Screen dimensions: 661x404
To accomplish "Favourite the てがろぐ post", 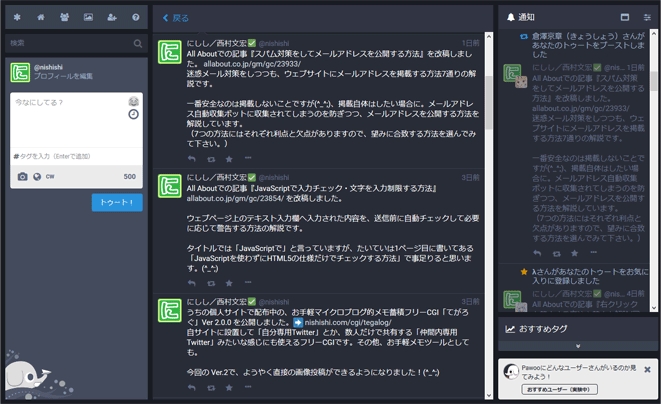I will (x=229, y=388).
